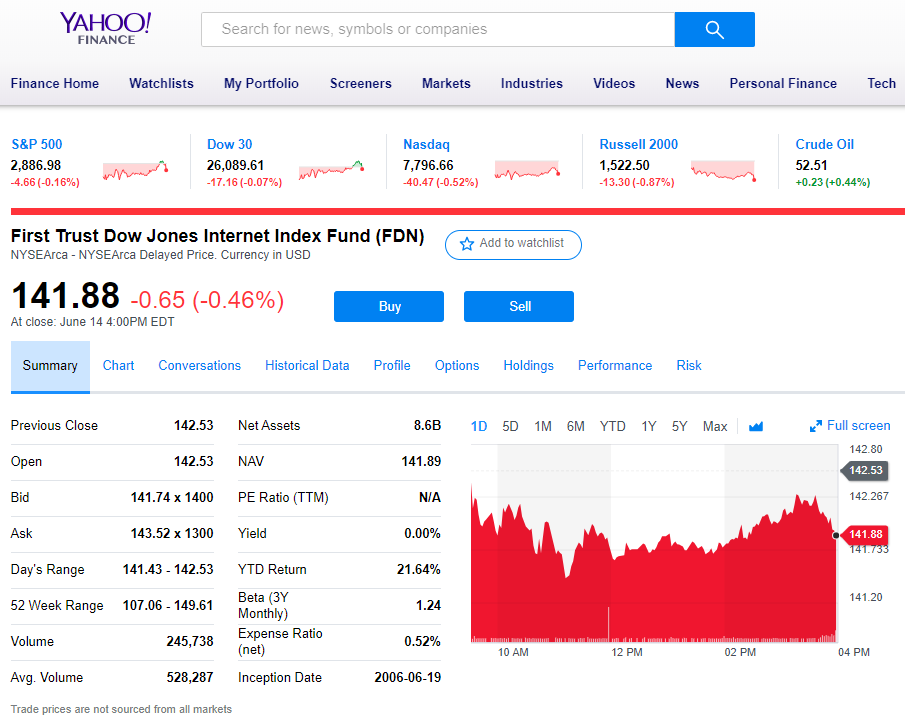Open the Profile tab
This screenshot has height=721, width=905.
(x=392, y=366)
